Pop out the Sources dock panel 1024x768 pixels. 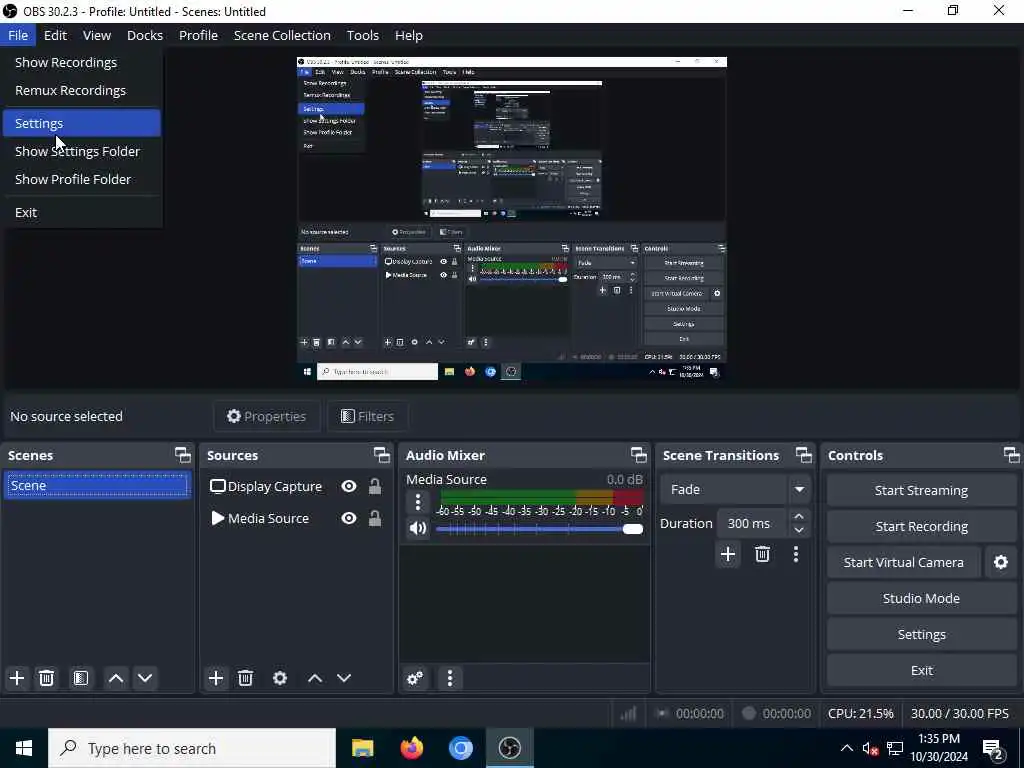(381, 455)
